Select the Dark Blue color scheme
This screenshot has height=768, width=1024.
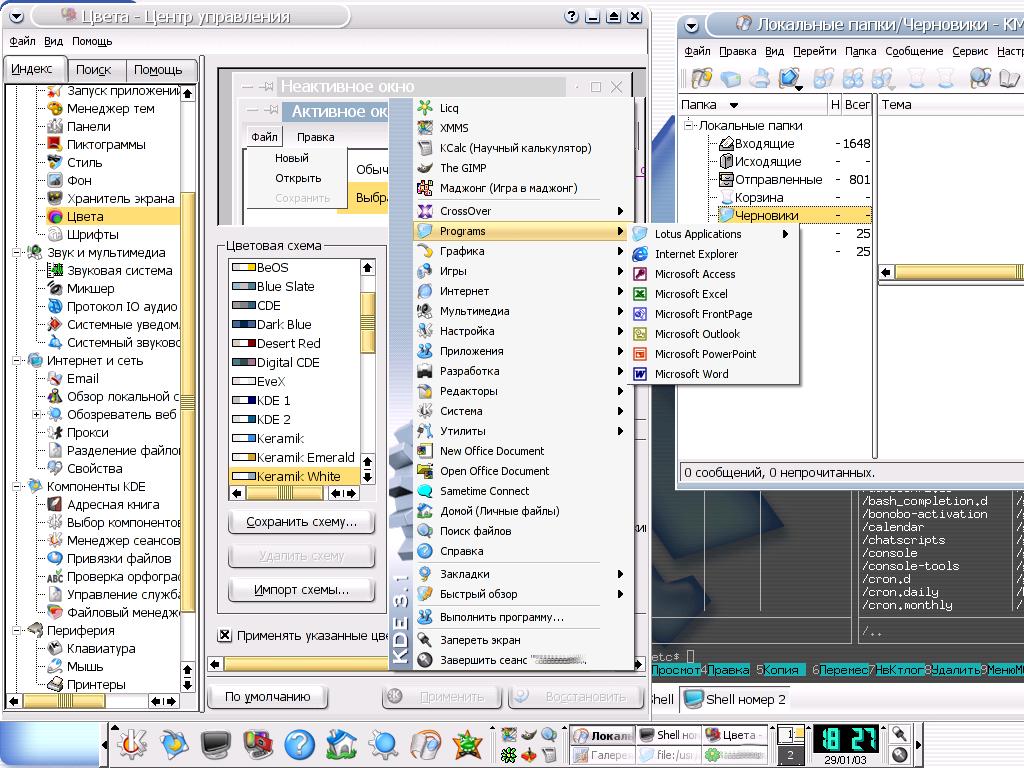coord(294,325)
